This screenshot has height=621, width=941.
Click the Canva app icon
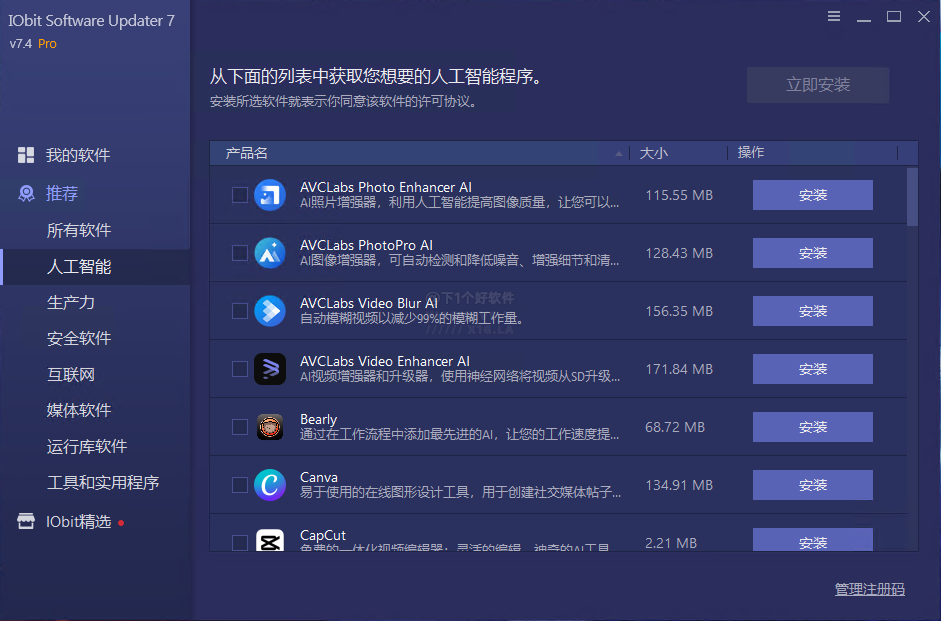269,485
